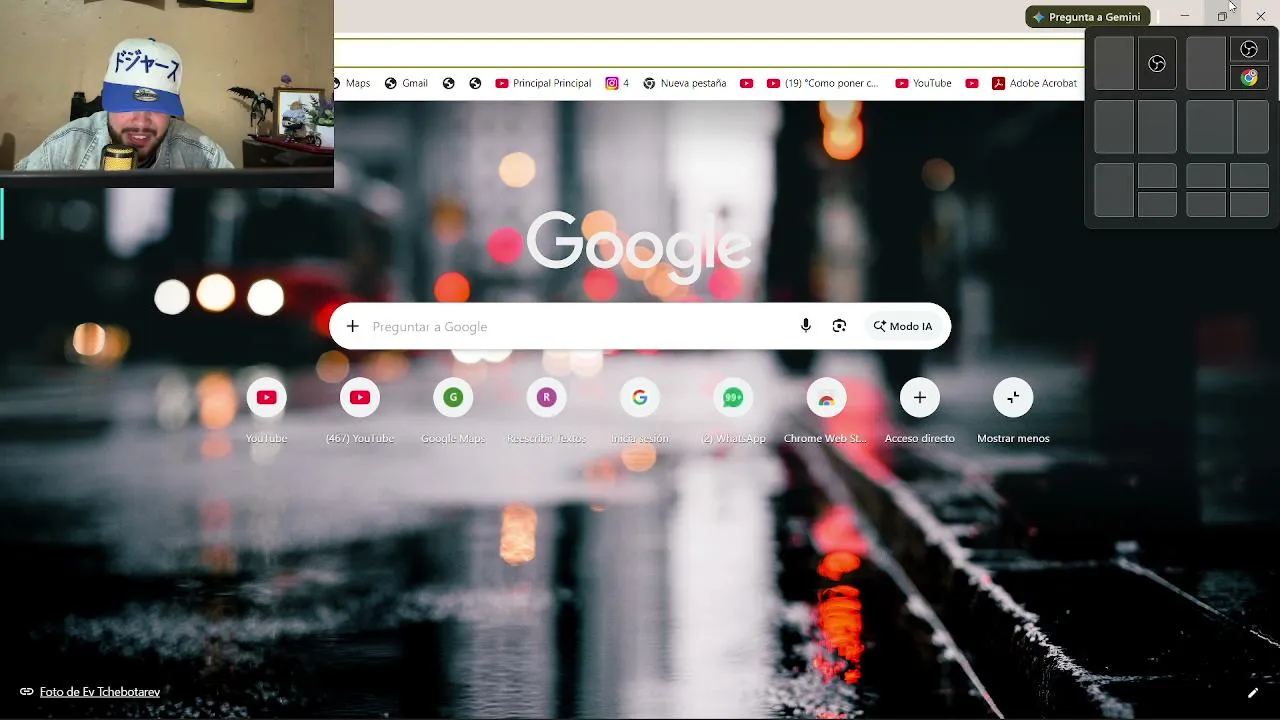Click the pencil icon to customize Chrome
Screen dimensions: 1280x720
pyautogui.click(x=1252, y=692)
